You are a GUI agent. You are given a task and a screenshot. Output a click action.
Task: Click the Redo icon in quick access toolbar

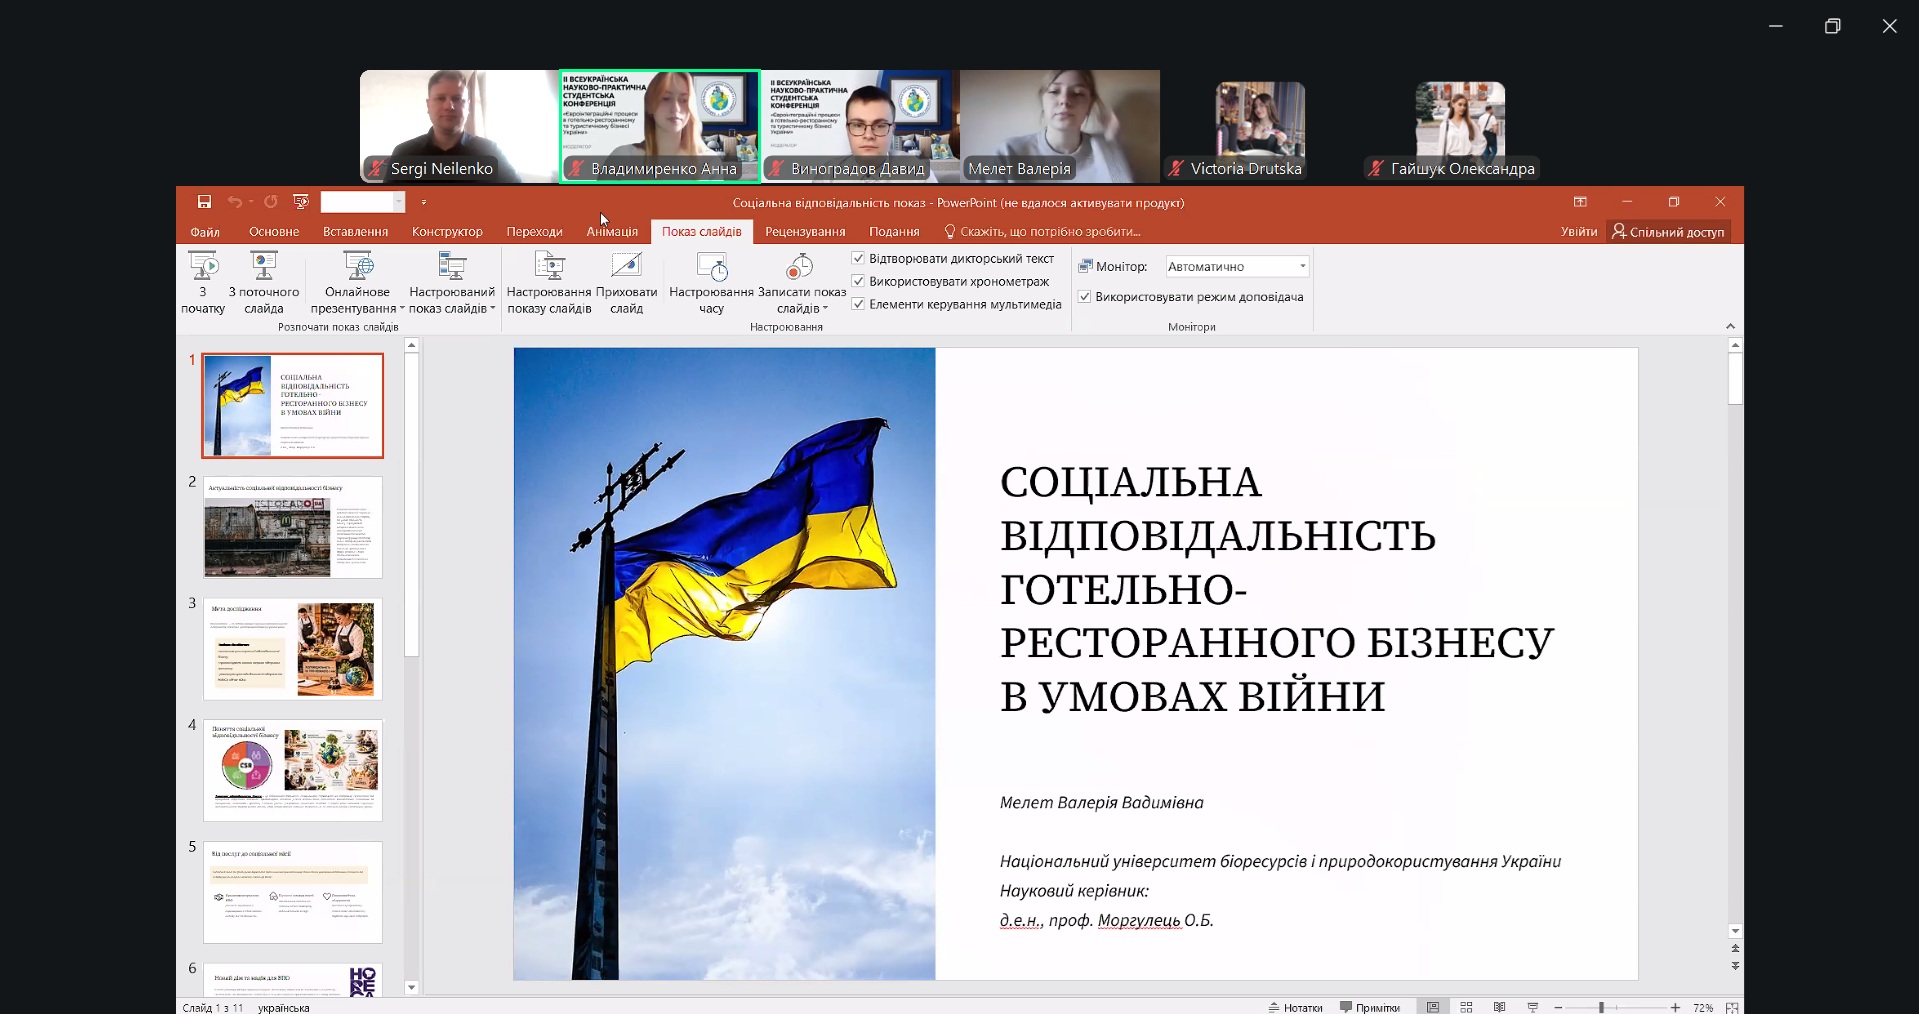click(x=270, y=202)
